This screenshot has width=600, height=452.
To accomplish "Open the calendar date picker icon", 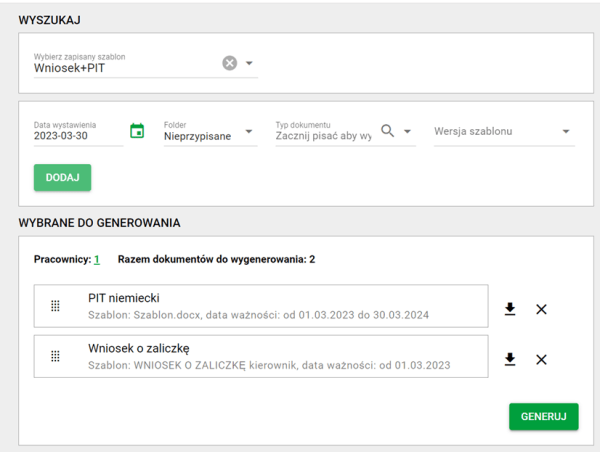I will point(137,131).
